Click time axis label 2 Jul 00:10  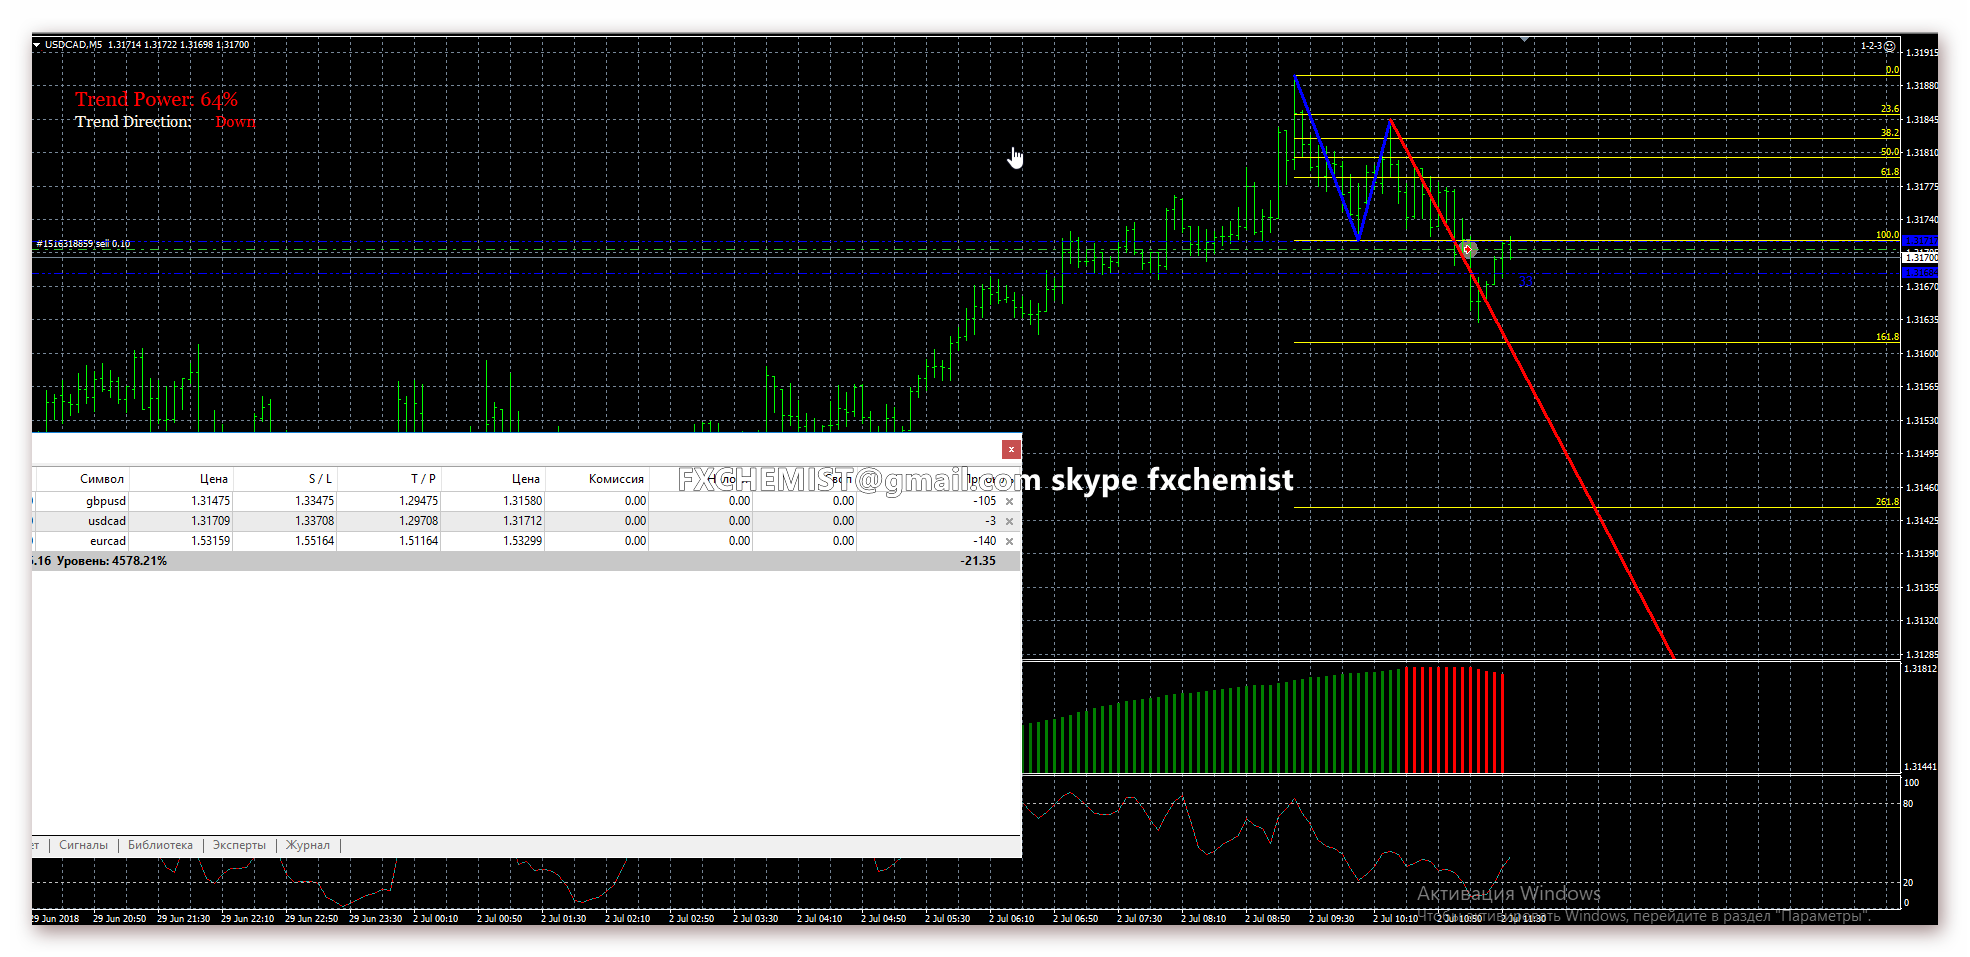[x=435, y=919]
